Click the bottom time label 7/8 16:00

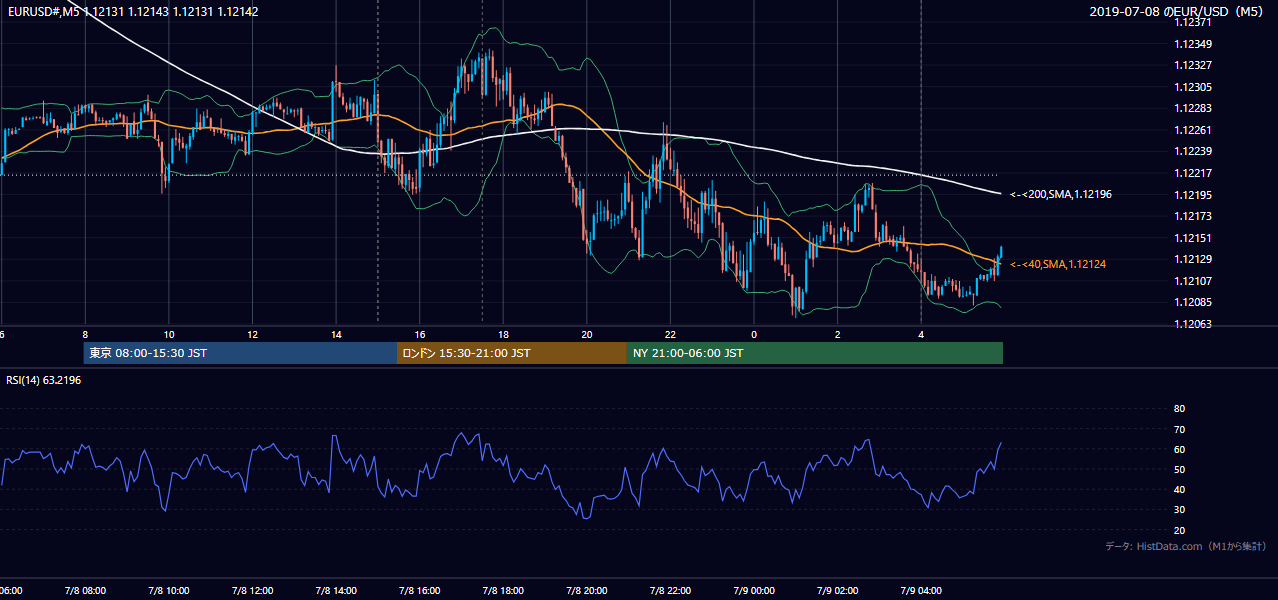click(x=420, y=591)
